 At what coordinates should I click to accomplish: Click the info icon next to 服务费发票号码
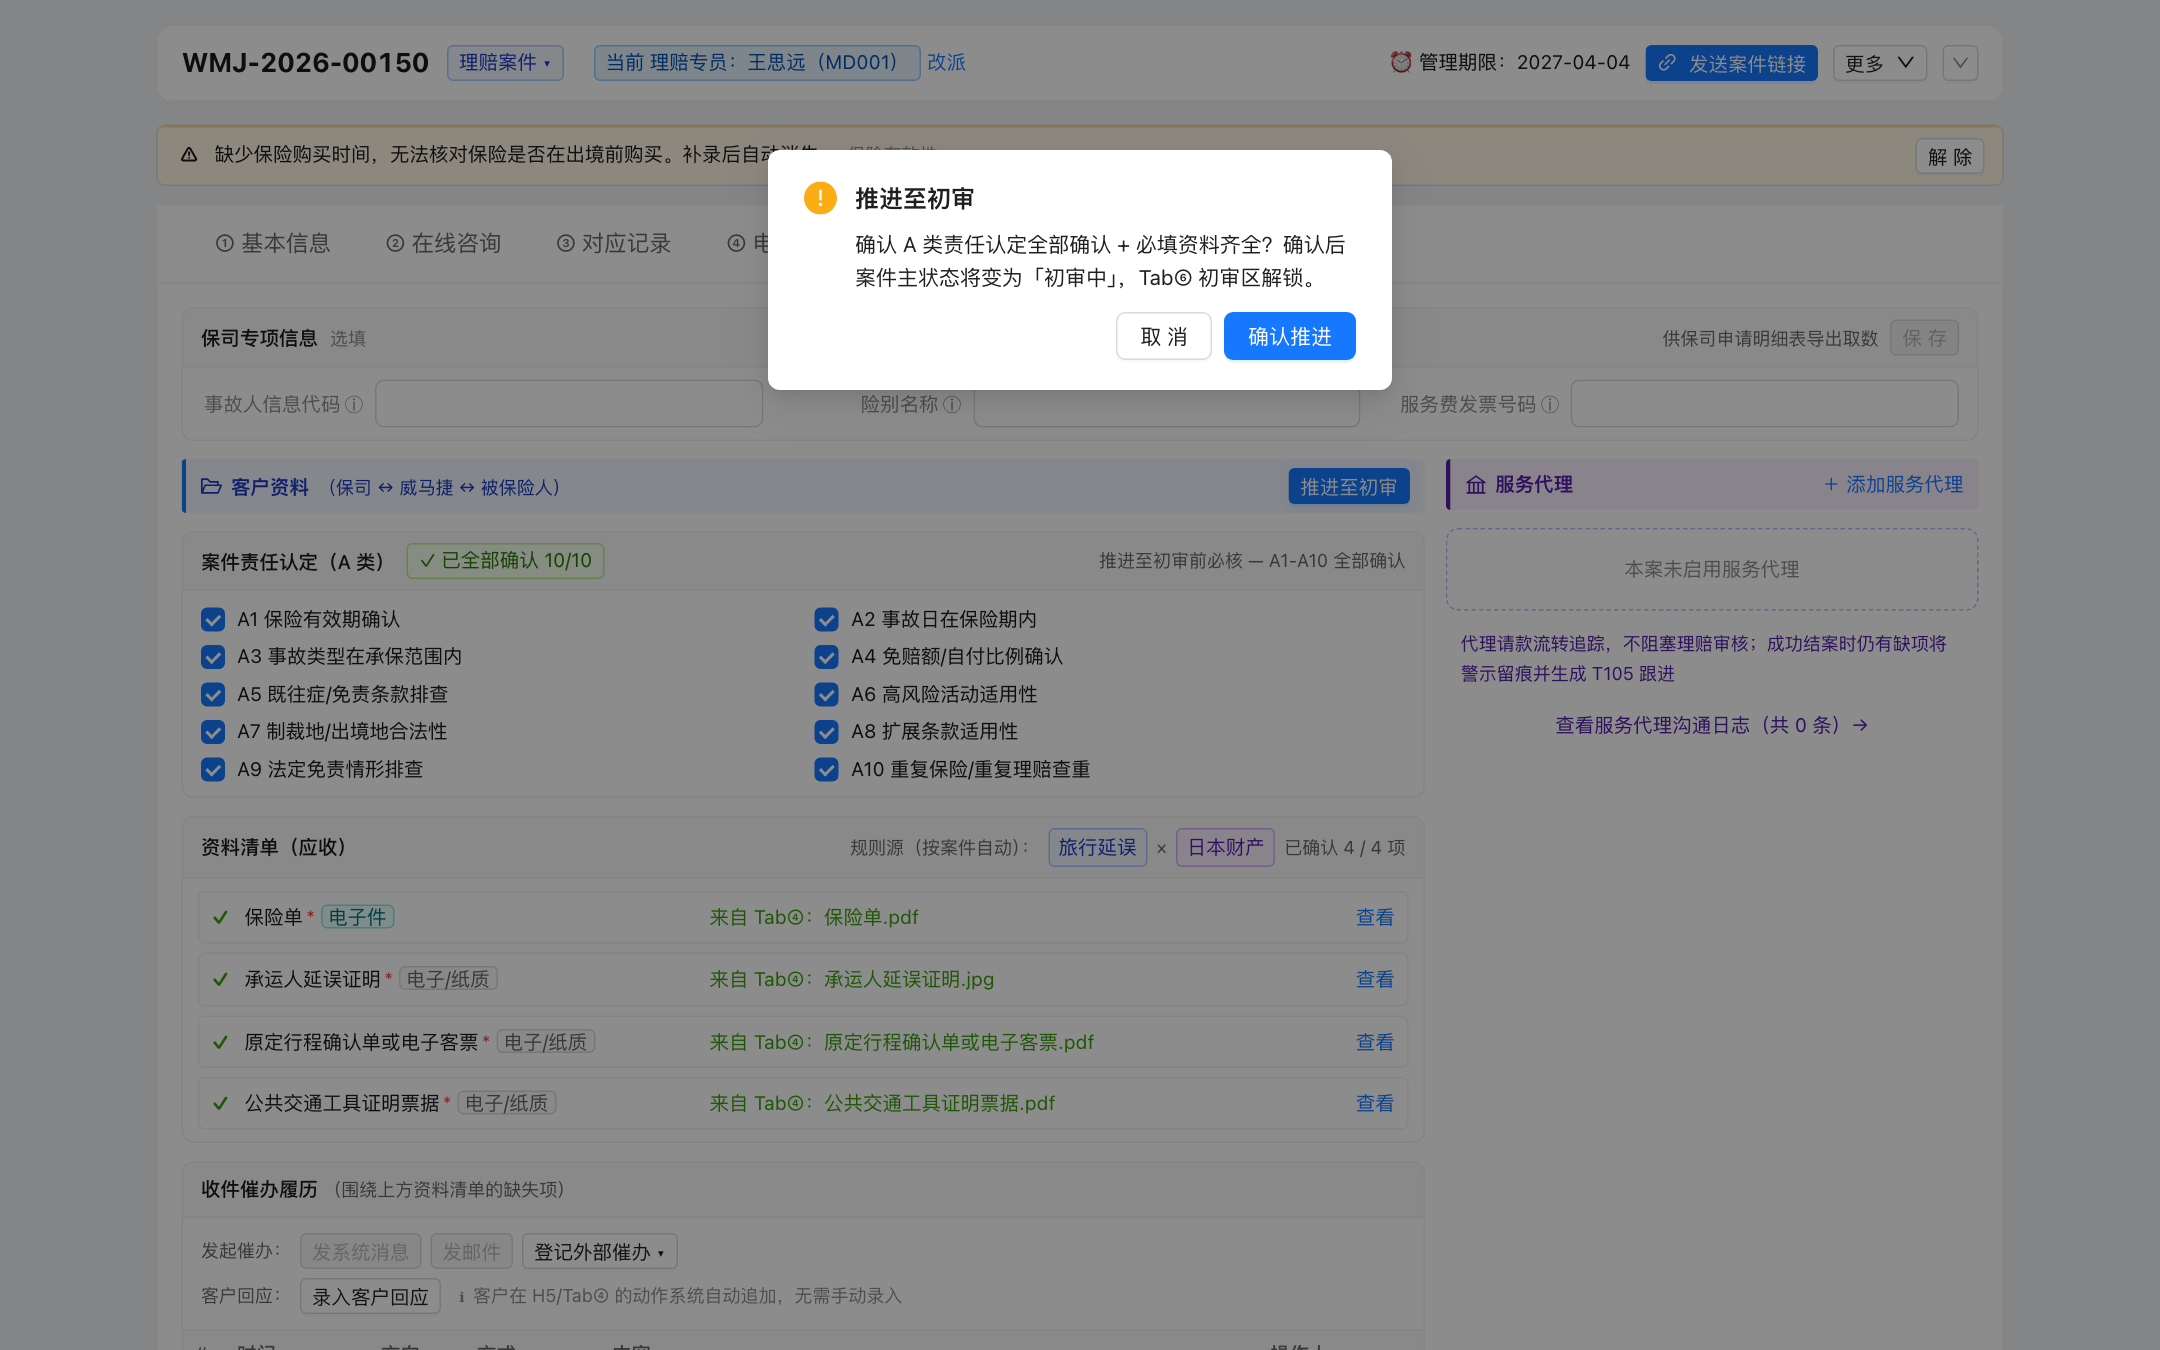click(1550, 404)
